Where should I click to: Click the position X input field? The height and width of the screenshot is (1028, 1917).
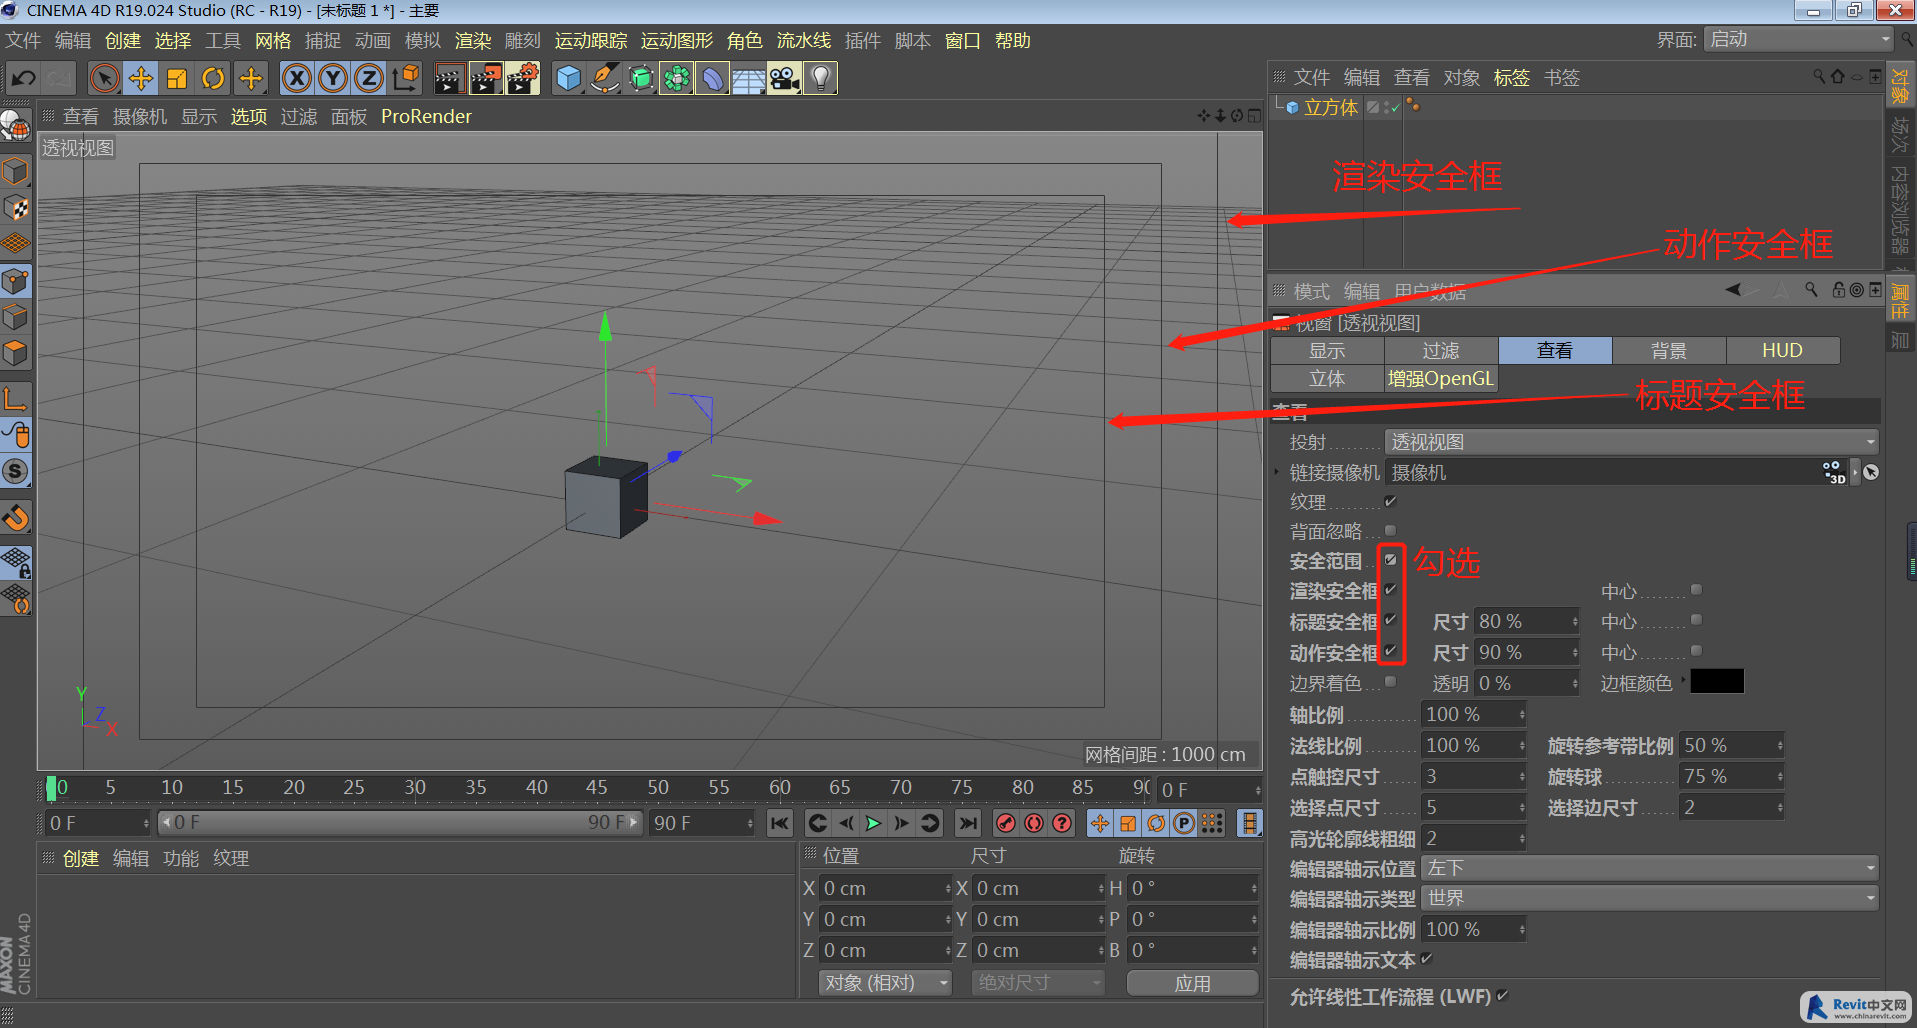(x=885, y=888)
